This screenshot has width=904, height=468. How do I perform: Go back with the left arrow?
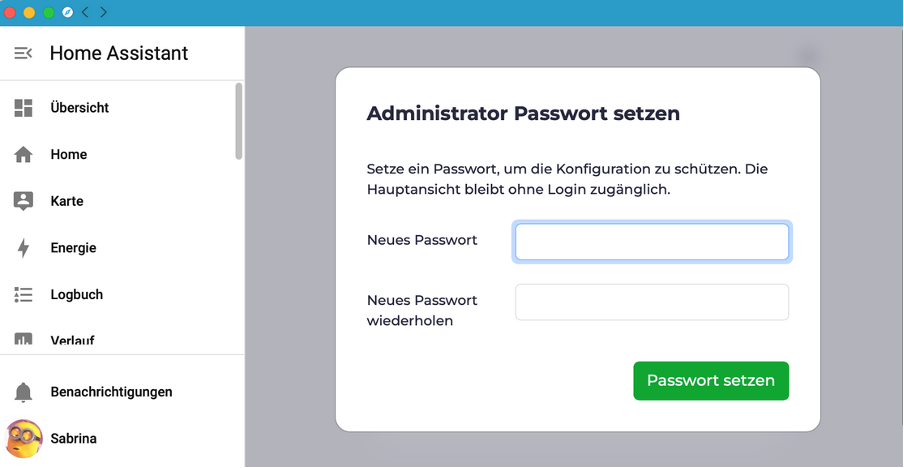pyautogui.click(x=85, y=12)
